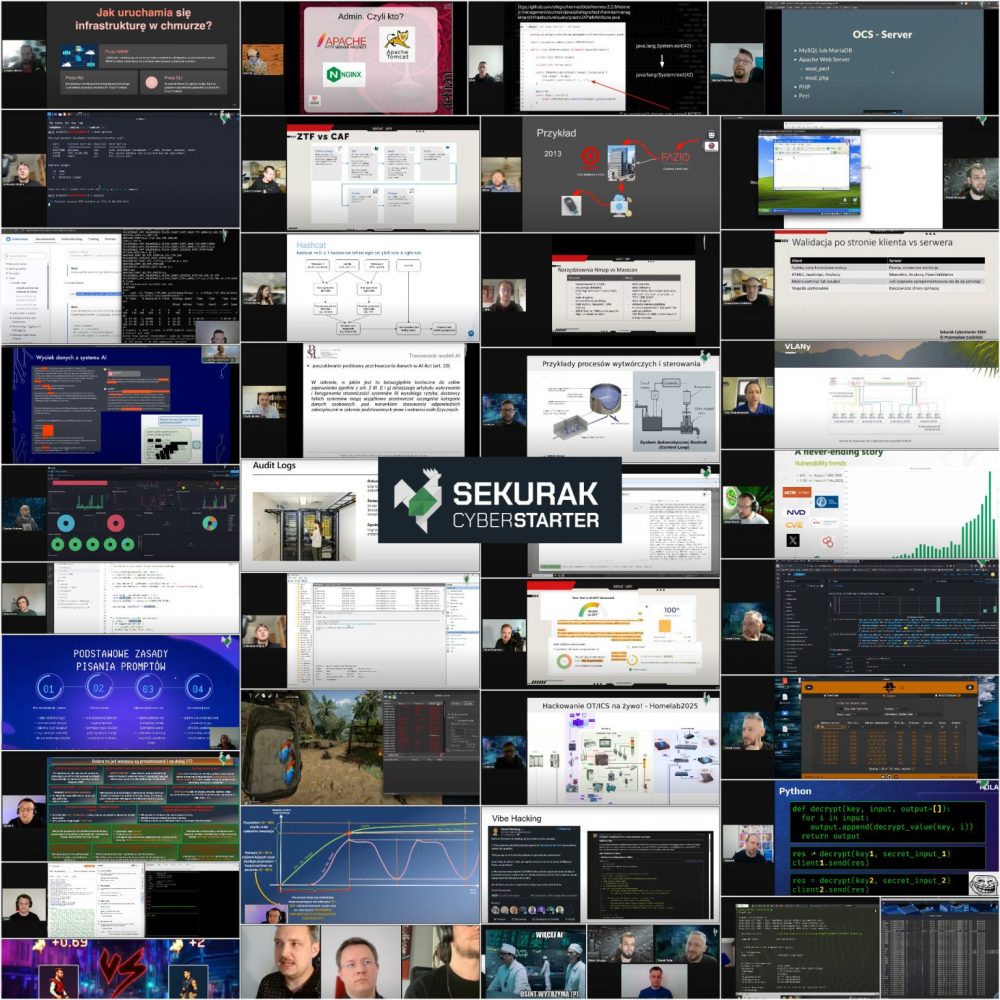Click the 'Vulnerability trends' subtitle
Screen dimensions: 1000x1000
coord(820,463)
